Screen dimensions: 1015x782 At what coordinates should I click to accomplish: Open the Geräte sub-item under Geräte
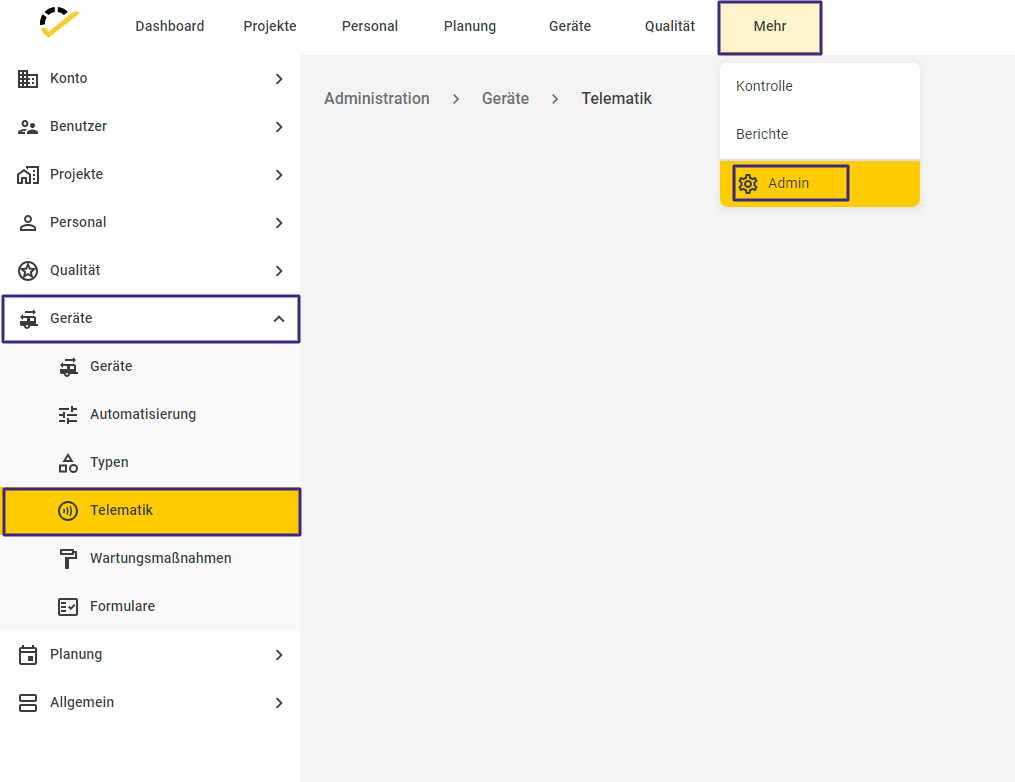pyautogui.click(x=150, y=366)
